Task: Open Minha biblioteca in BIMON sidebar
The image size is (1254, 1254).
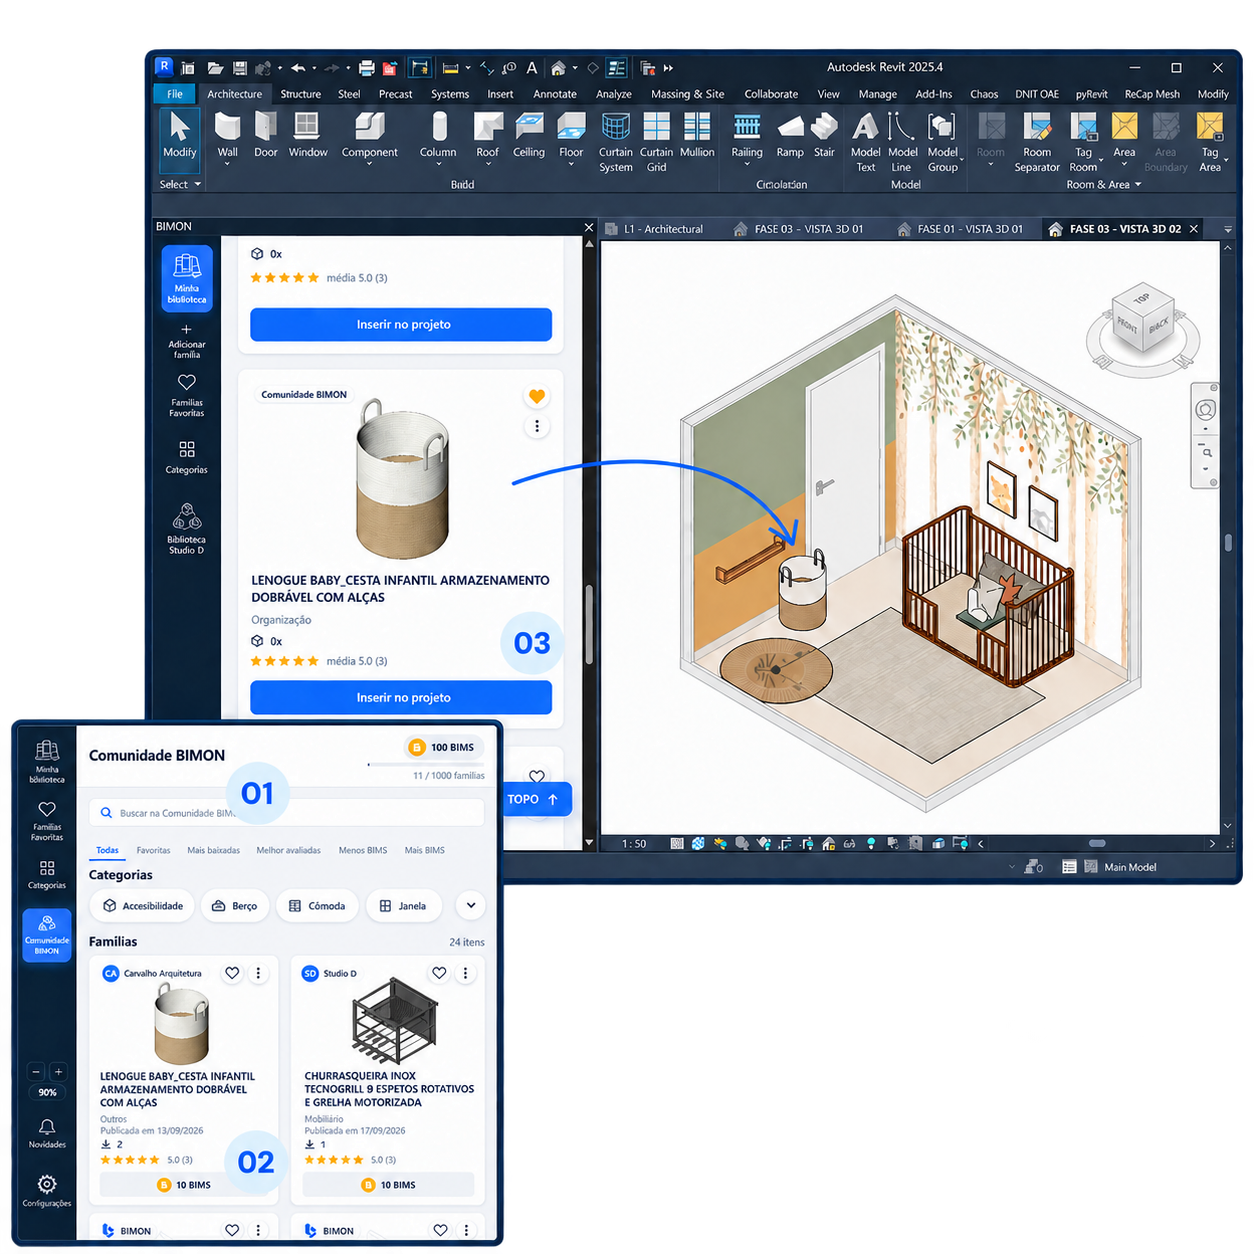Action: pos(187,277)
